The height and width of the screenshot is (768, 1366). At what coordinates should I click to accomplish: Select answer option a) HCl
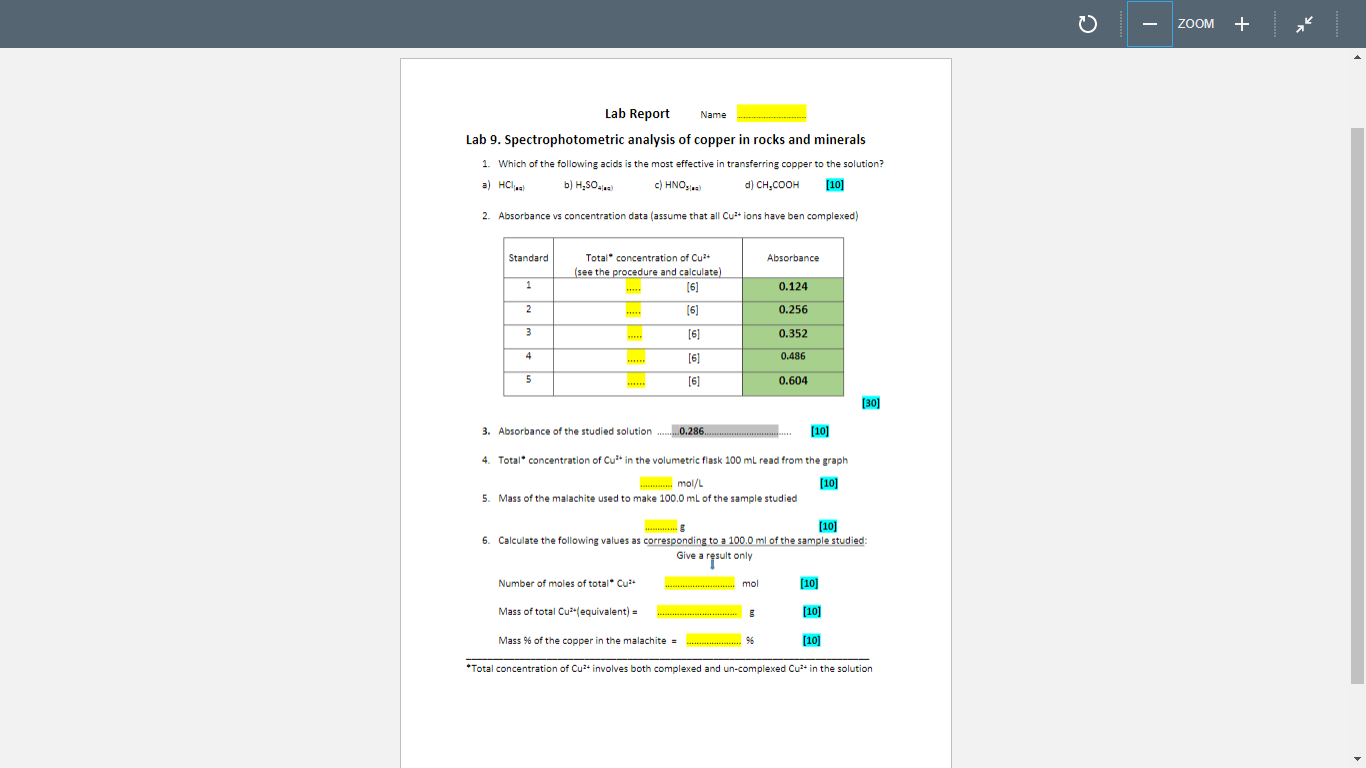[x=505, y=184]
